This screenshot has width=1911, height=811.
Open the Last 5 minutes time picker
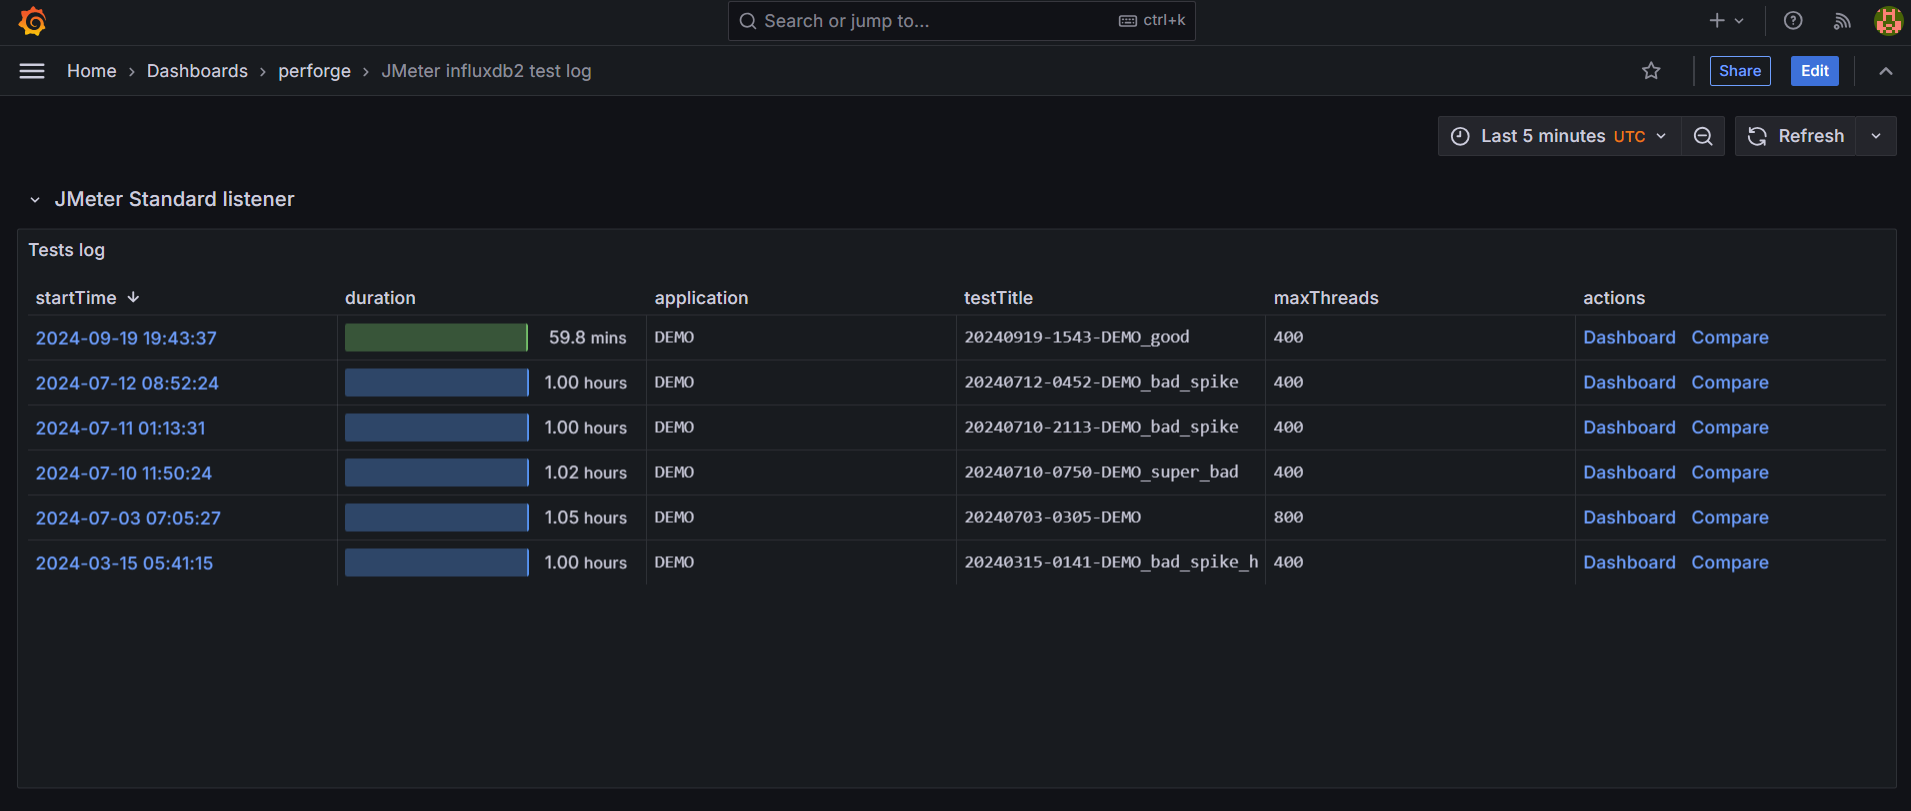coord(1559,136)
